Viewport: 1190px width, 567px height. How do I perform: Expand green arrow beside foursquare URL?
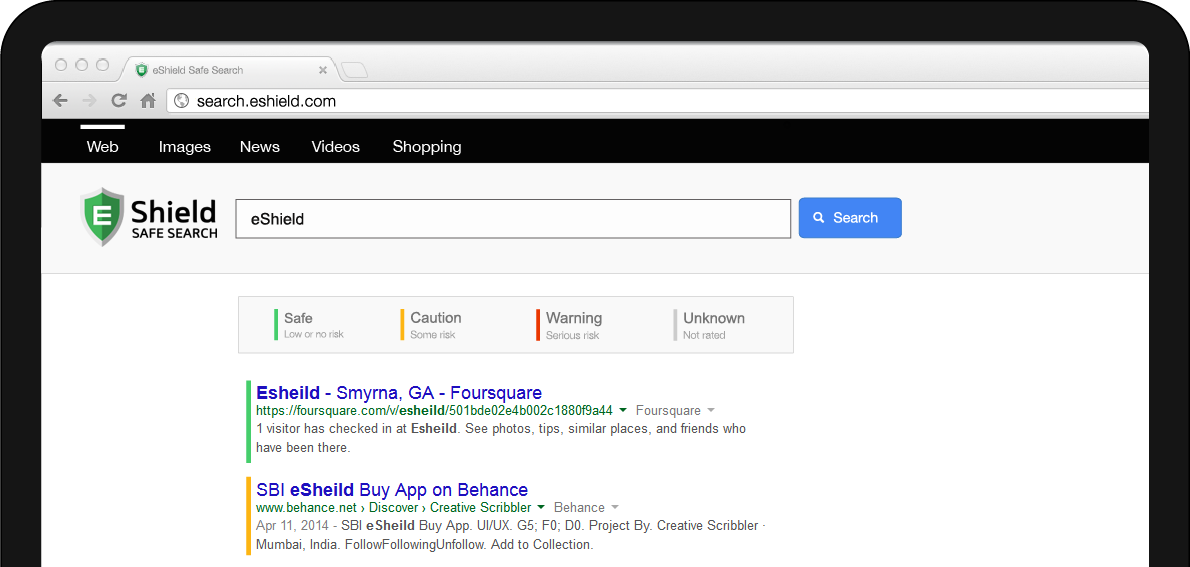point(623,410)
